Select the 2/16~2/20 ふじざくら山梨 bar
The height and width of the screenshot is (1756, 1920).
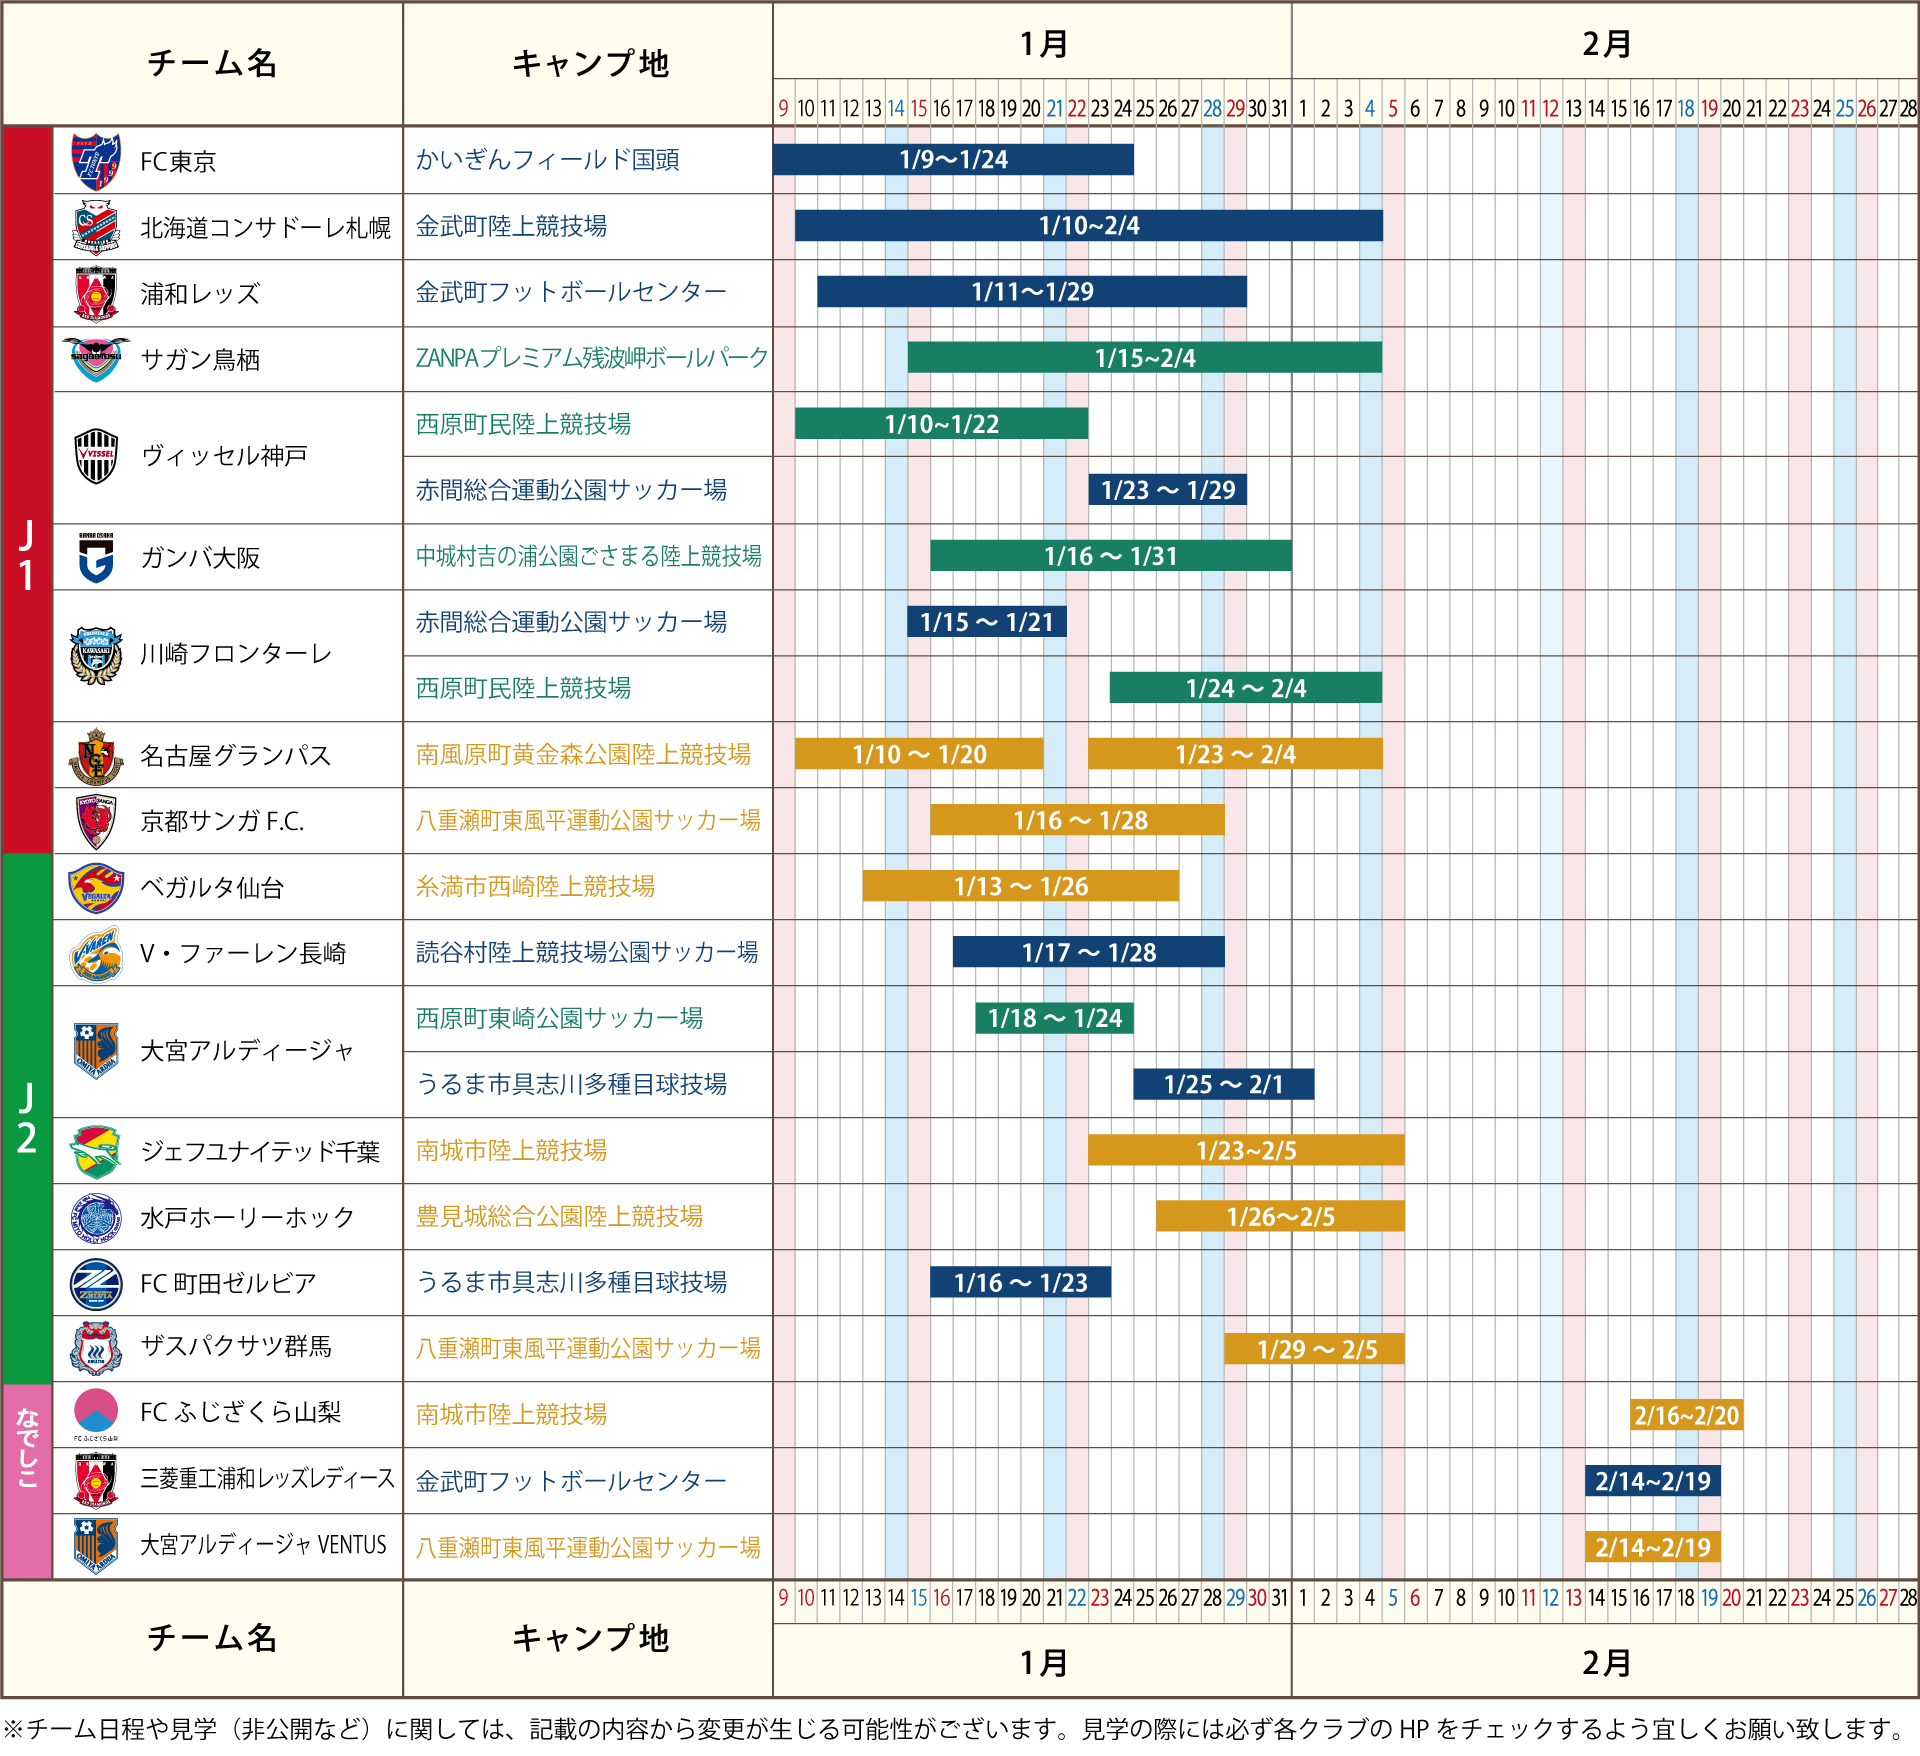(1687, 1415)
